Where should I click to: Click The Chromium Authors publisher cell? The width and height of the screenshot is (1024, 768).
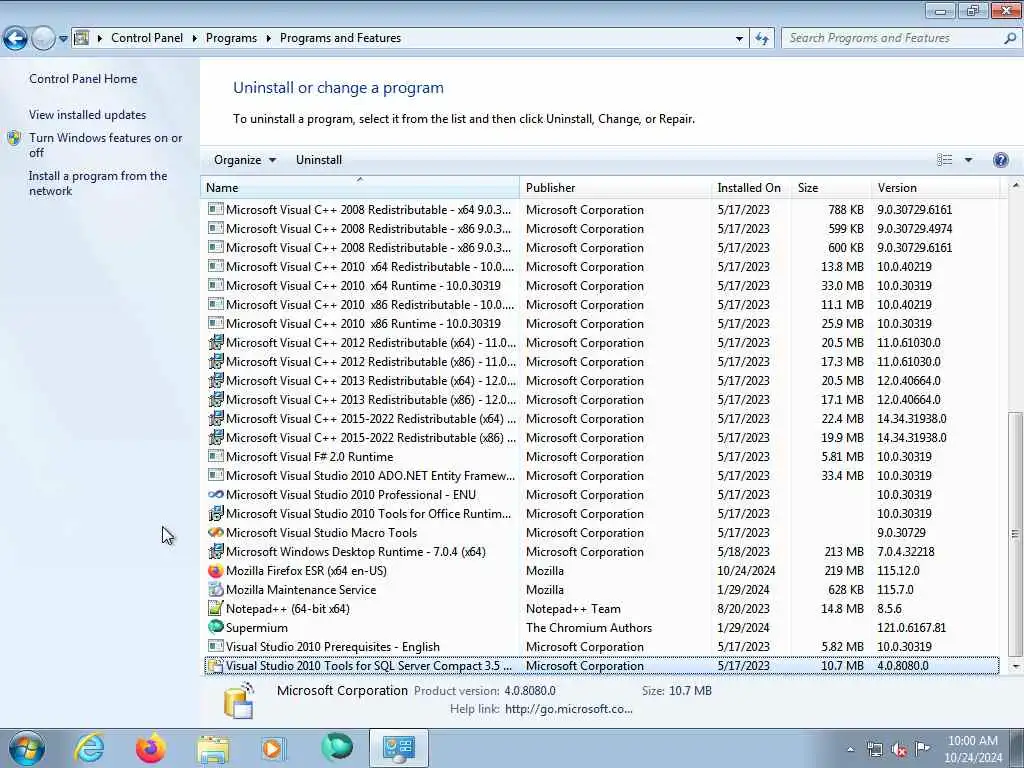point(588,628)
